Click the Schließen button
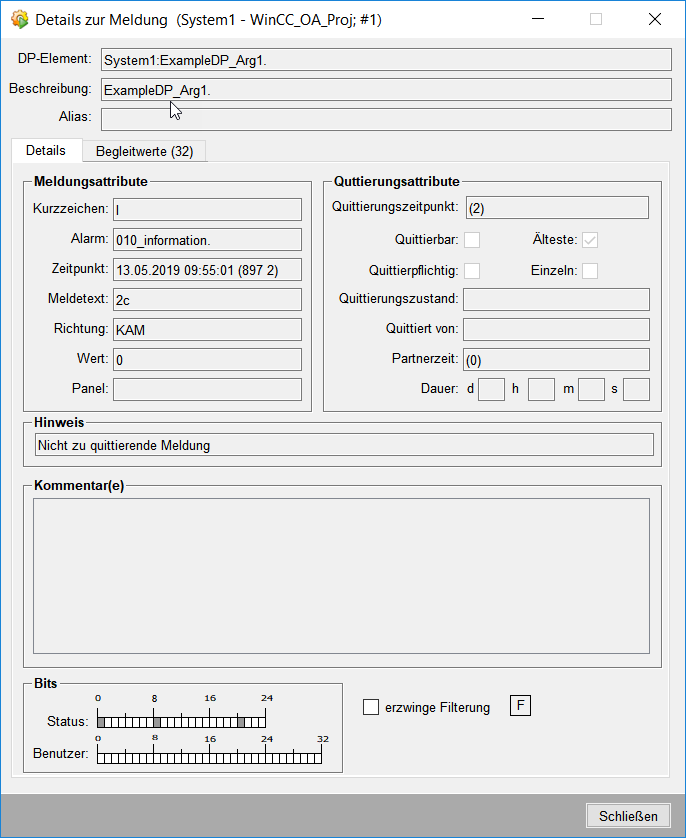 pyautogui.click(x=628, y=816)
